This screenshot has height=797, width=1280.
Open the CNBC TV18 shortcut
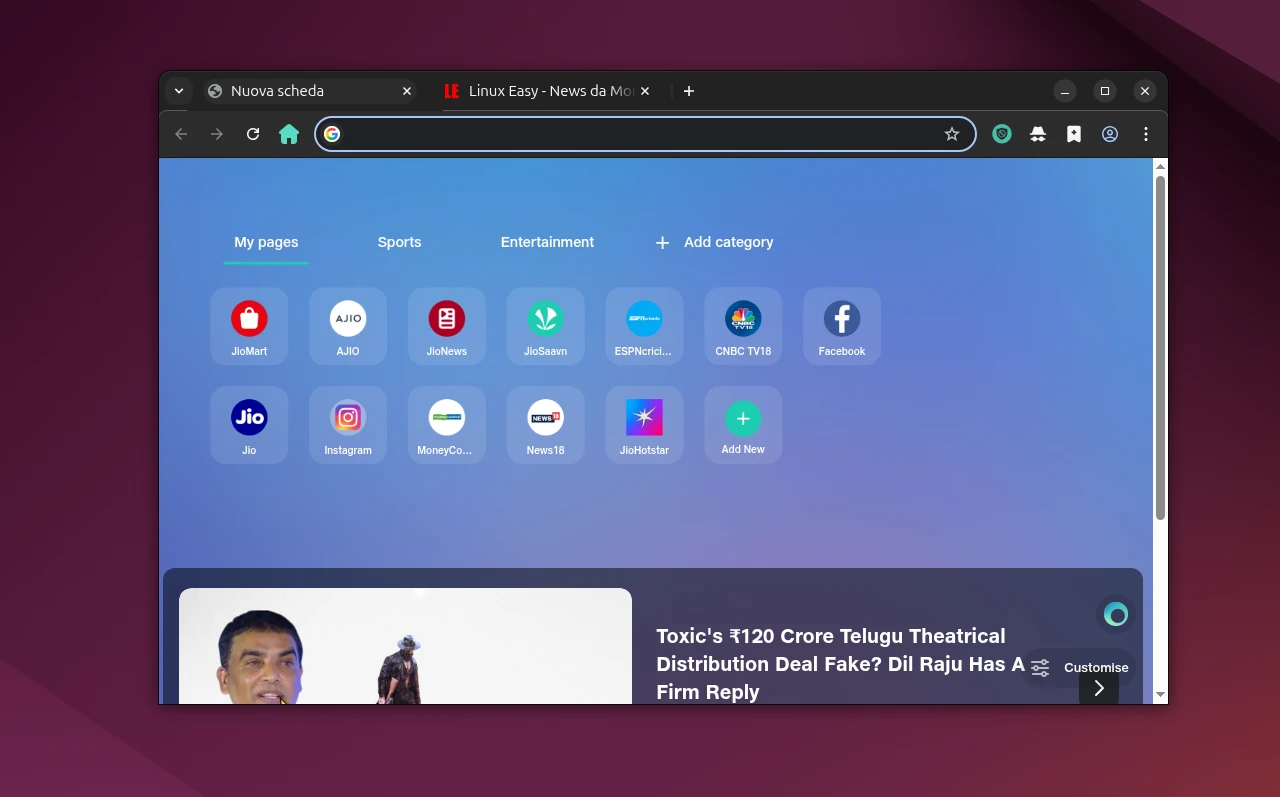pyautogui.click(x=743, y=326)
